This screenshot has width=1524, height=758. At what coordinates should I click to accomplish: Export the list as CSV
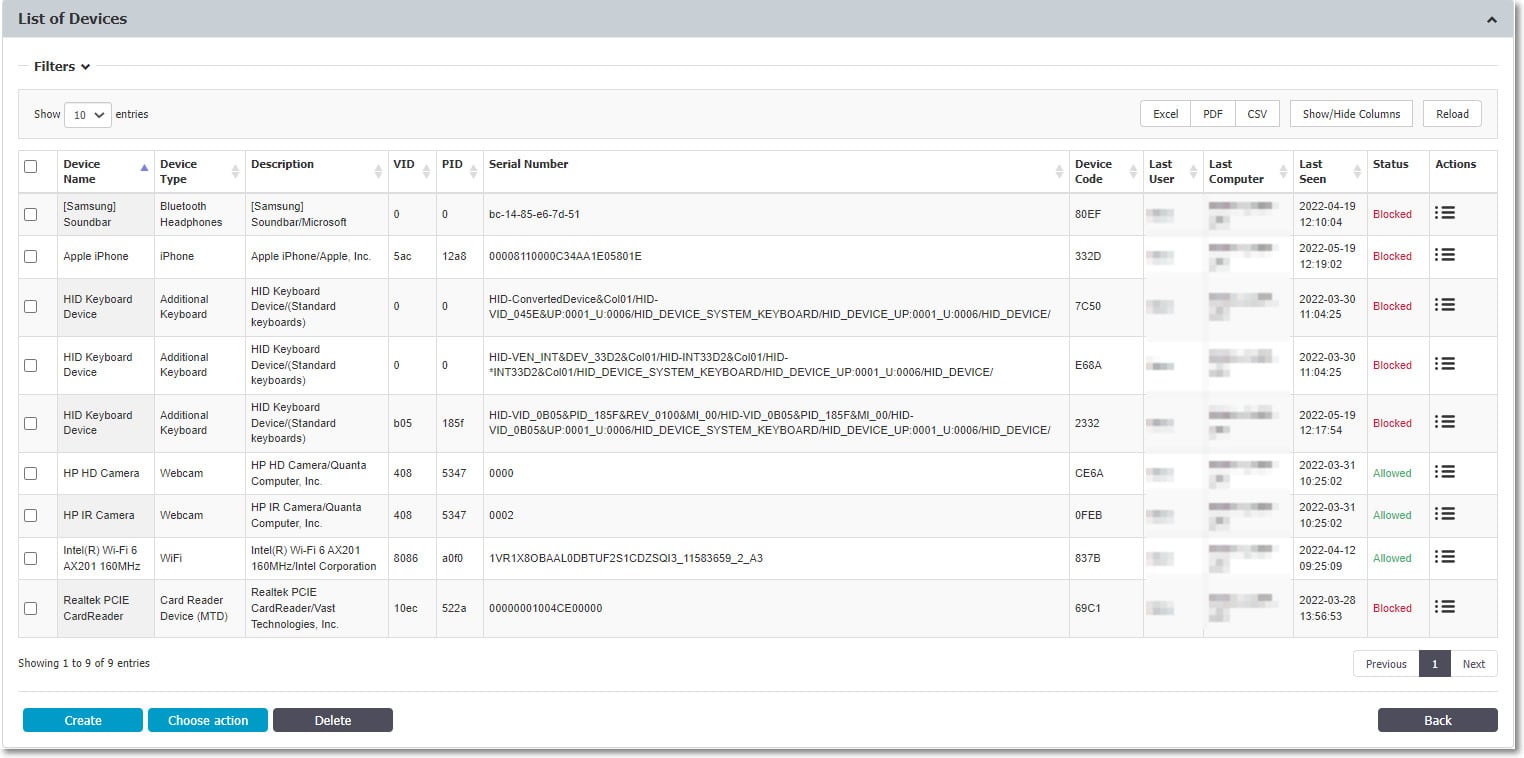click(x=1257, y=114)
